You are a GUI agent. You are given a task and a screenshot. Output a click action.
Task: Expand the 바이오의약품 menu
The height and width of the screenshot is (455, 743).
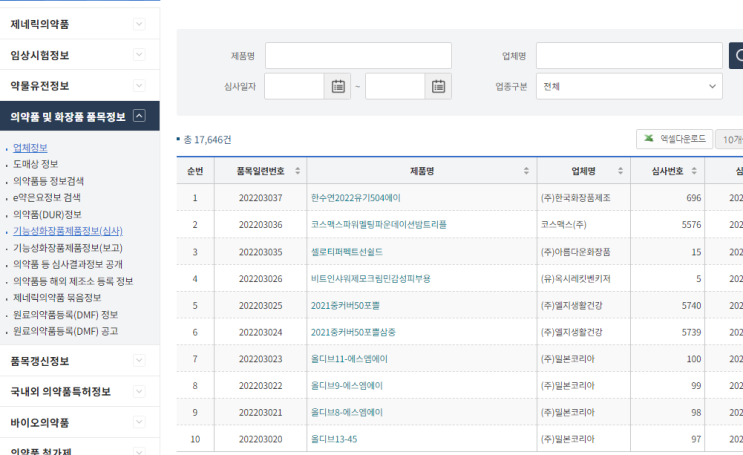click(139, 422)
